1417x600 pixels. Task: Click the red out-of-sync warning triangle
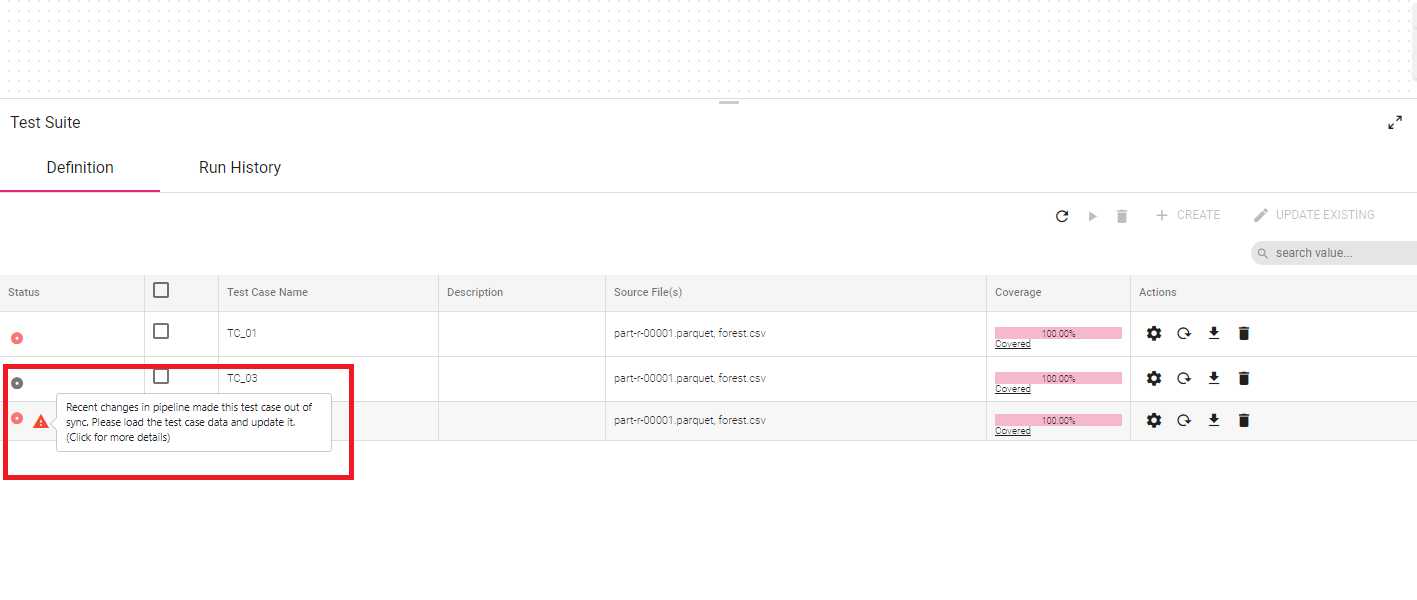(40, 422)
